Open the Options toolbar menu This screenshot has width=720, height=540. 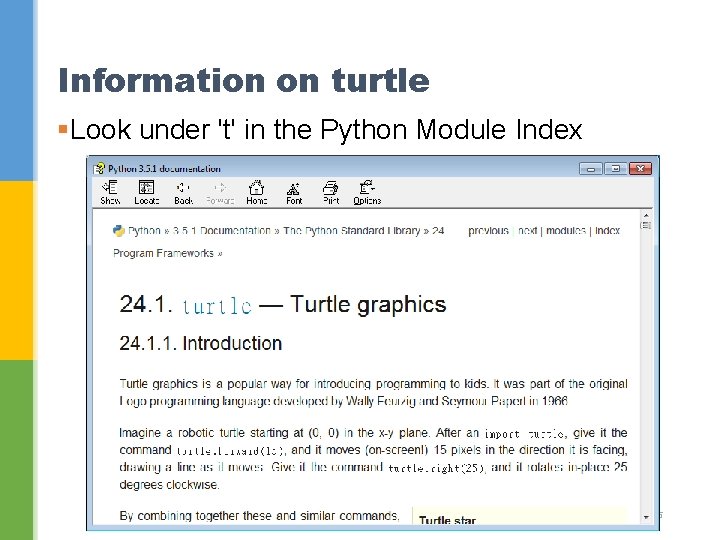367,192
